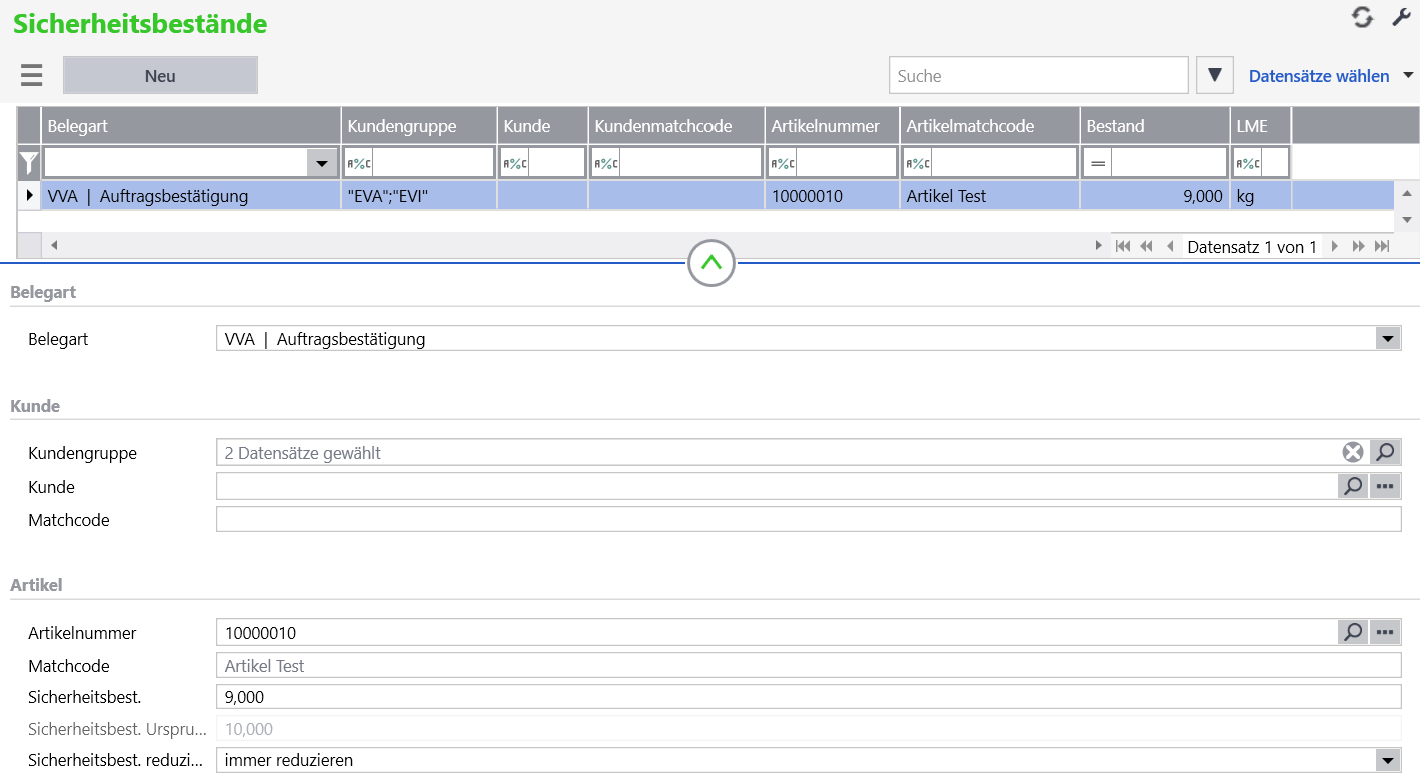Click the Artikel Test grid cell

(990, 196)
